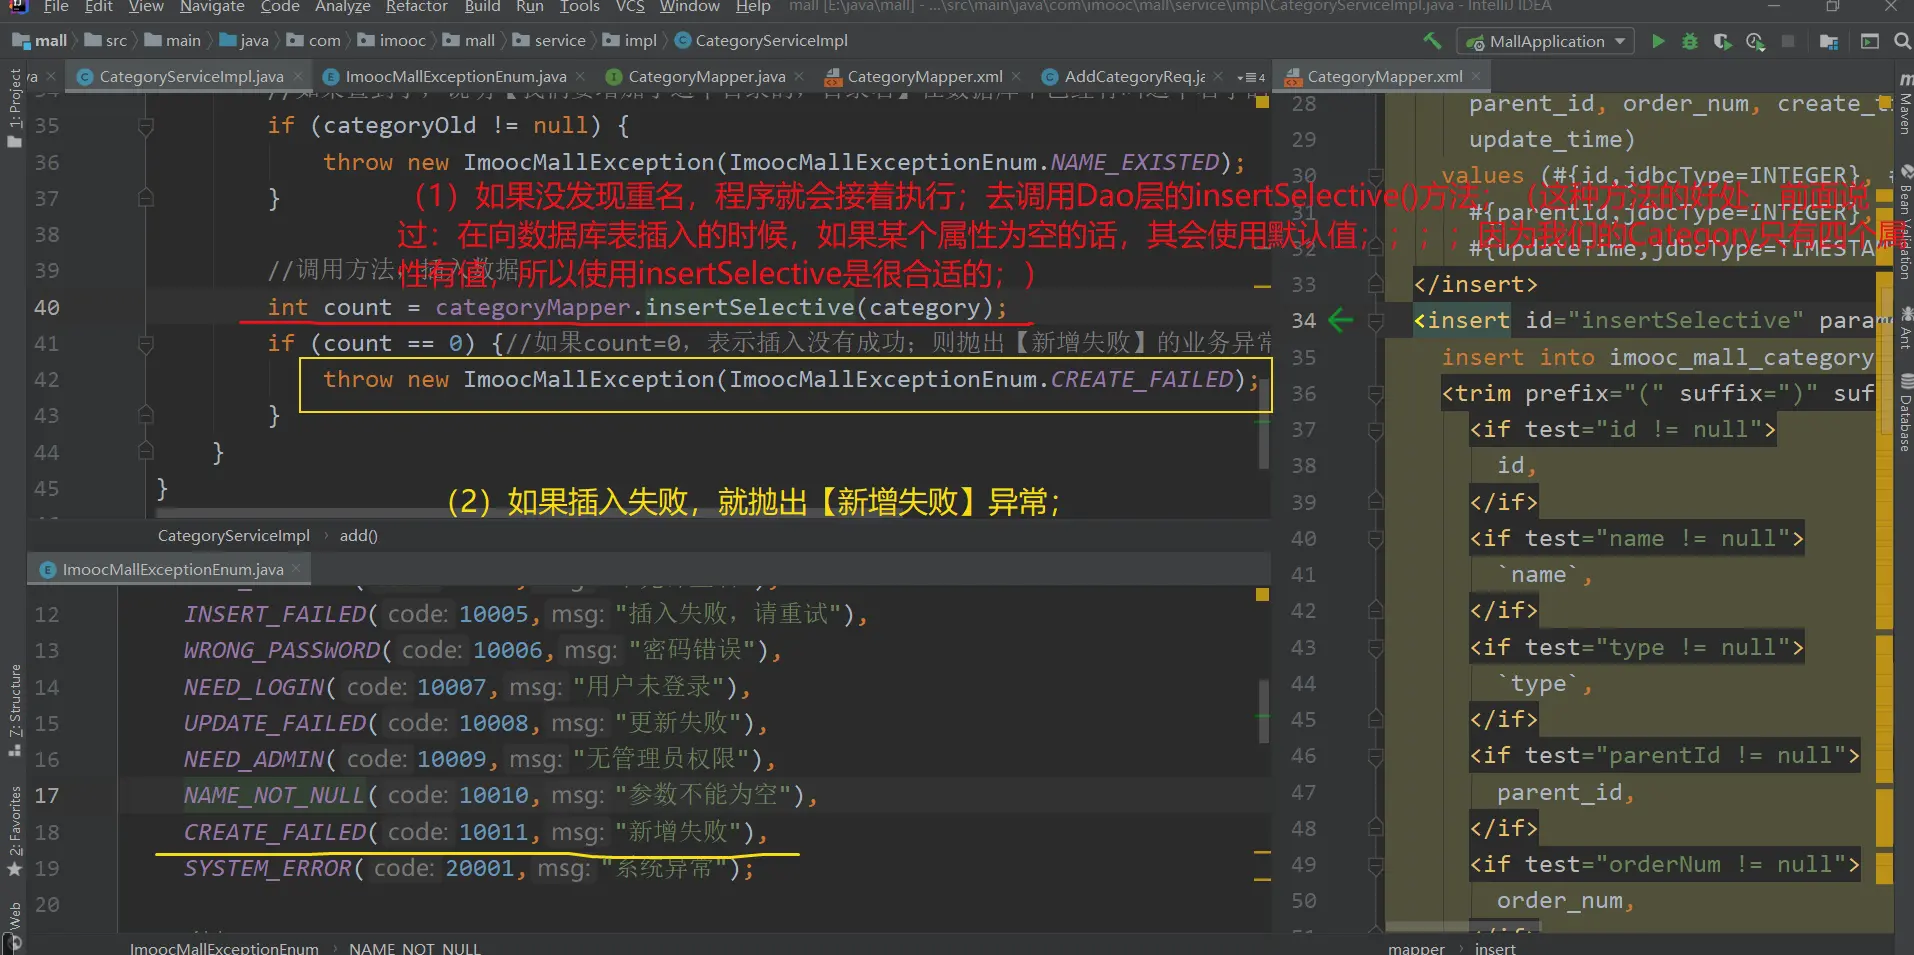Switch to the CategoryMapper.java tab
The height and width of the screenshot is (955, 1914).
(x=706, y=77)
